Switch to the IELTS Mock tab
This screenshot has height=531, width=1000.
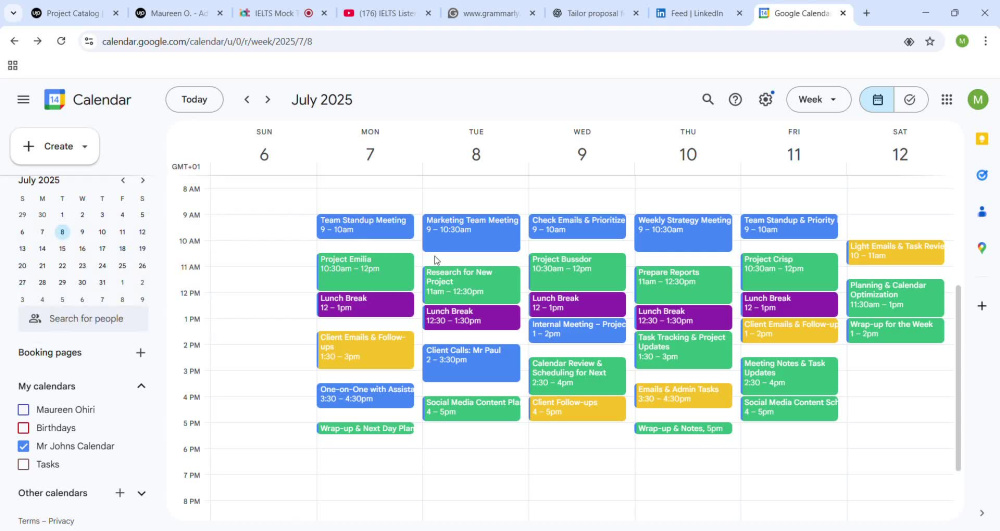point(283,13)
